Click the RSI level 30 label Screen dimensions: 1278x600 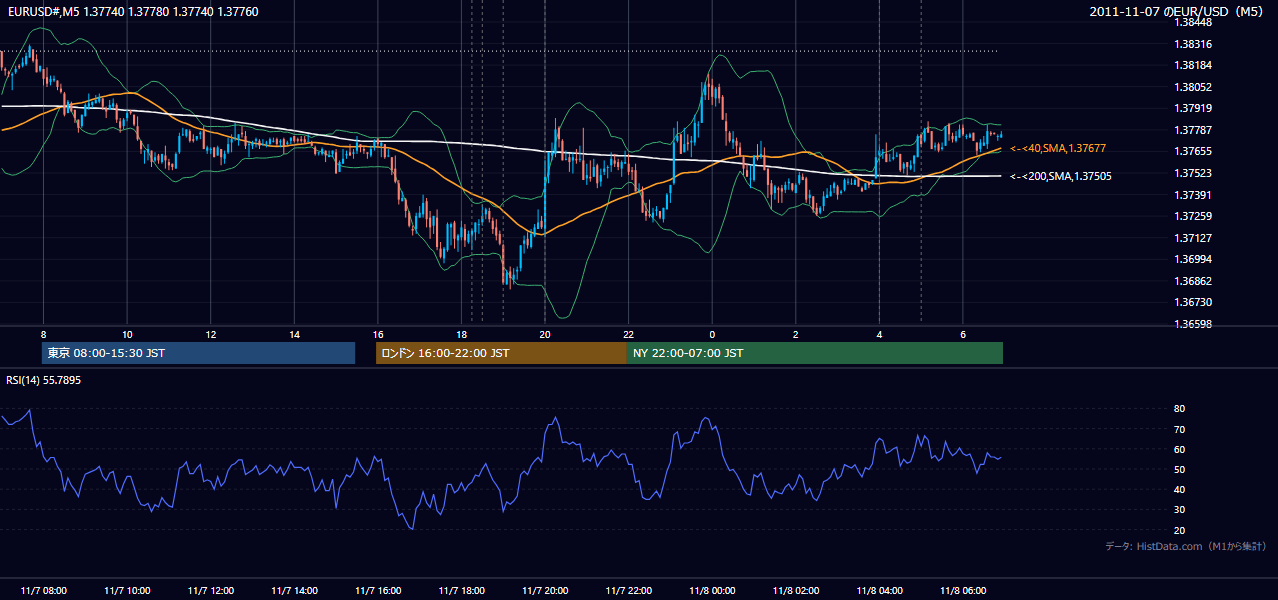(x=1179, y=510)
